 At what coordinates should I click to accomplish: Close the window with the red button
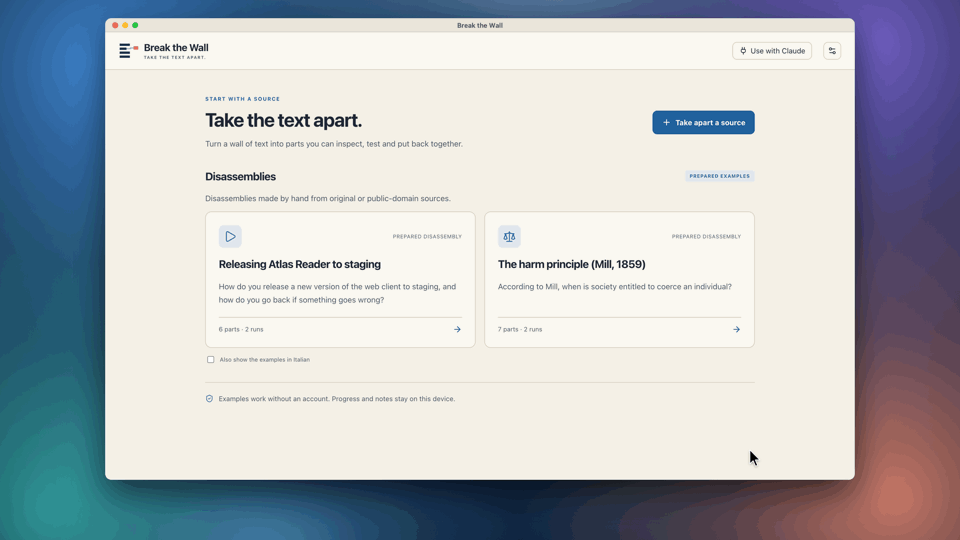(115, 25)
